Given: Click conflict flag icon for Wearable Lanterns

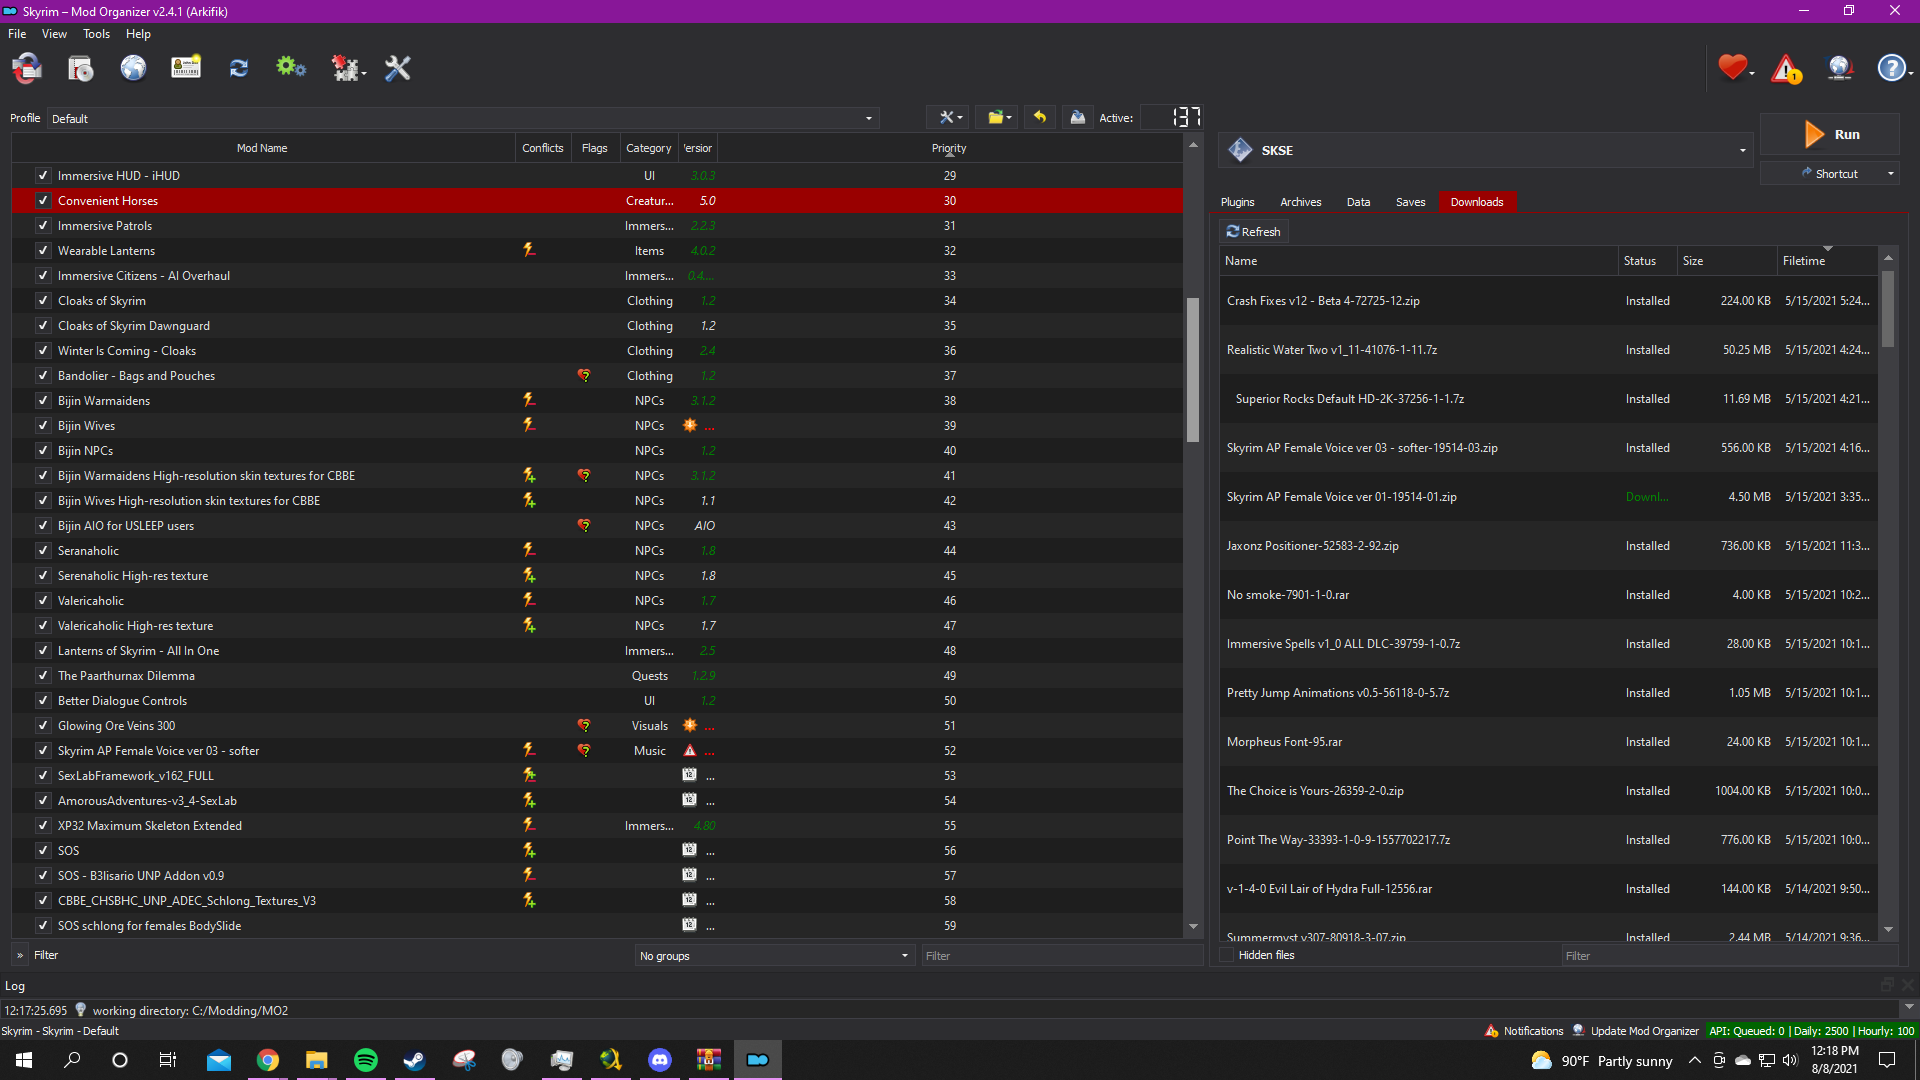Looking at the screenshot, I should pyautogui.click(x=529, y=250).
